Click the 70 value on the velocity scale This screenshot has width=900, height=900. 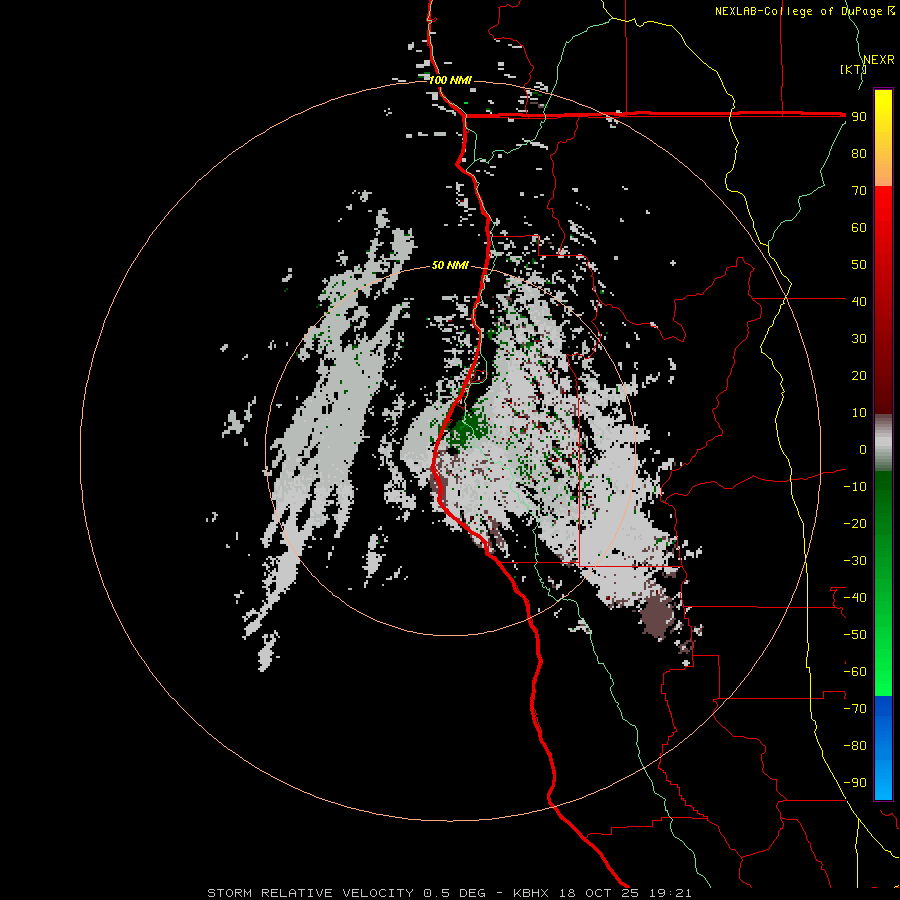(859, 191)
